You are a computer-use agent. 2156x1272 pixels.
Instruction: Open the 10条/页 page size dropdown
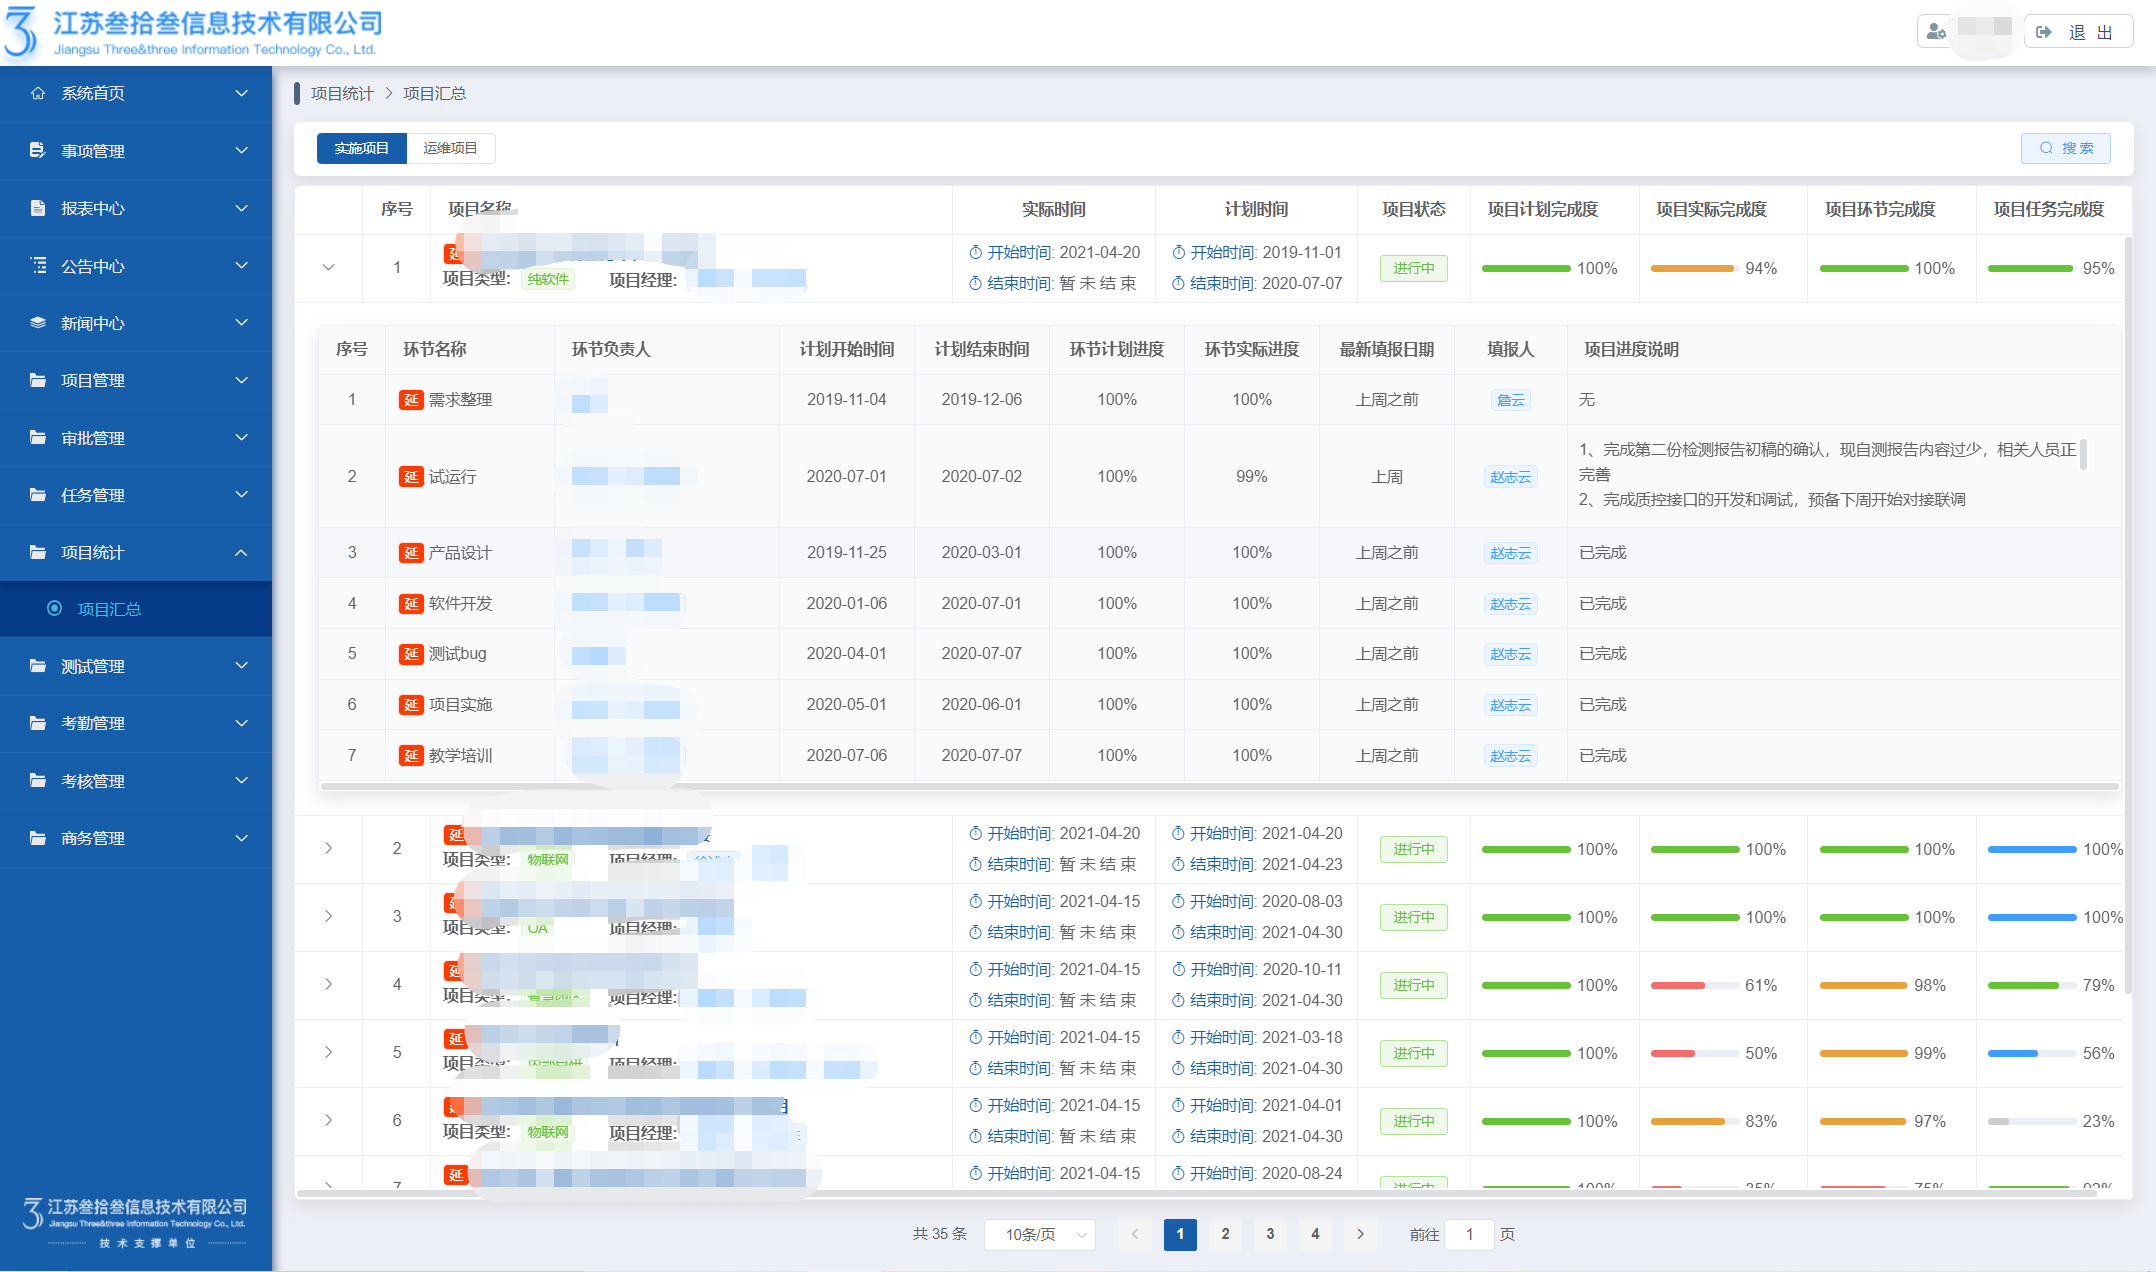pos(1040,1235)
